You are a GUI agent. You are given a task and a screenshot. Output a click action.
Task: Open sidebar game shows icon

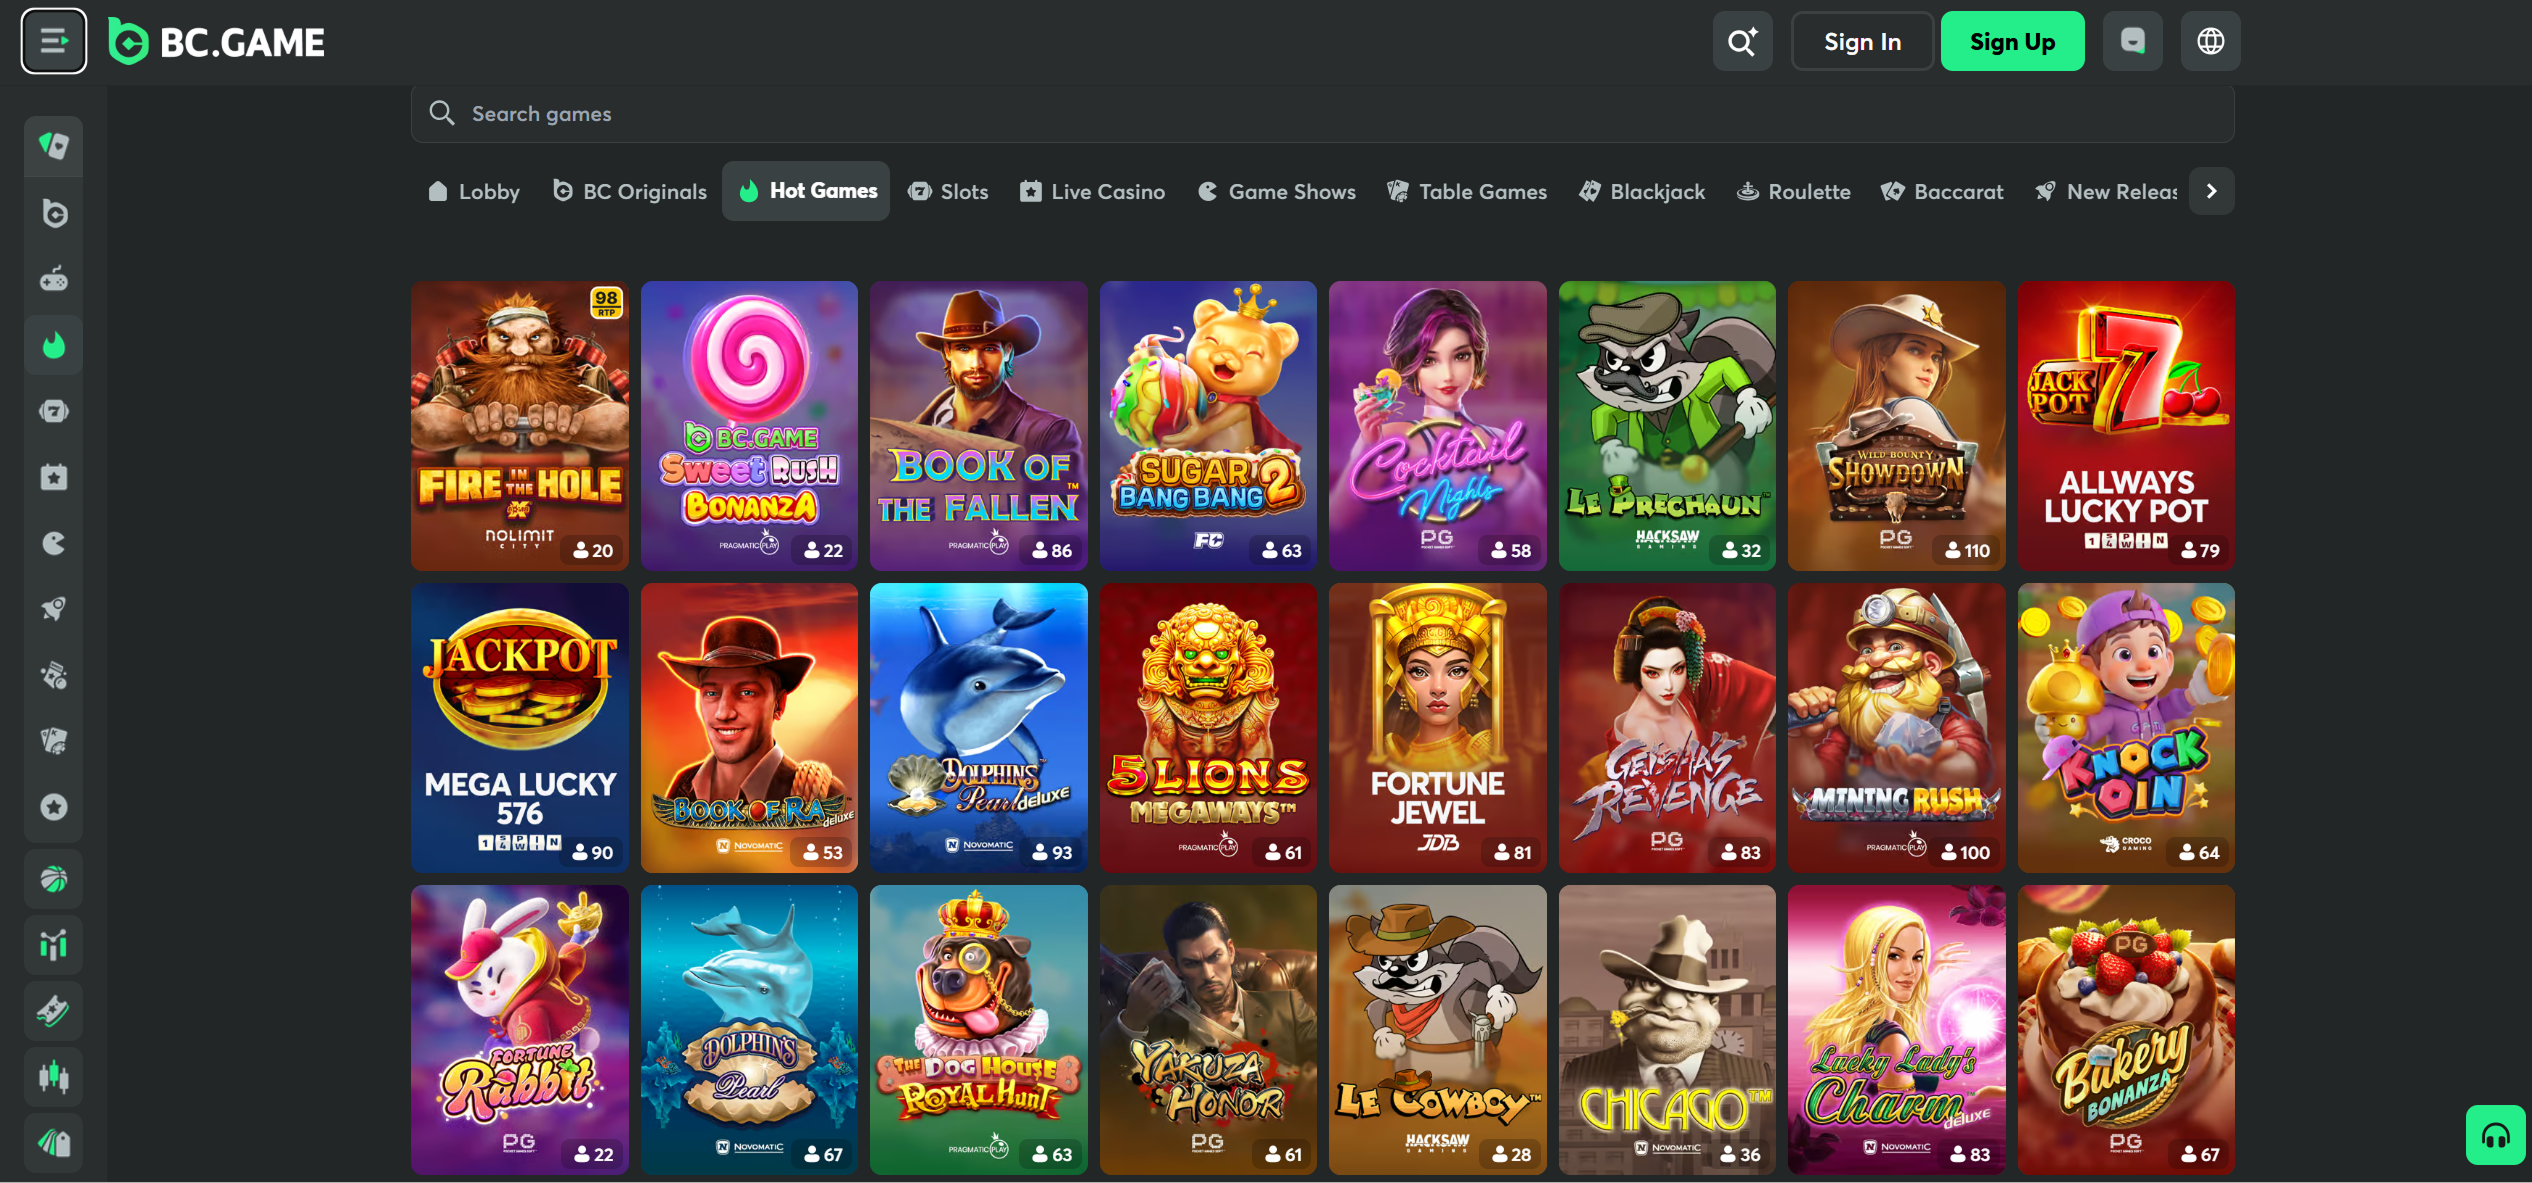pyautogui.click(x=54, y=543)
